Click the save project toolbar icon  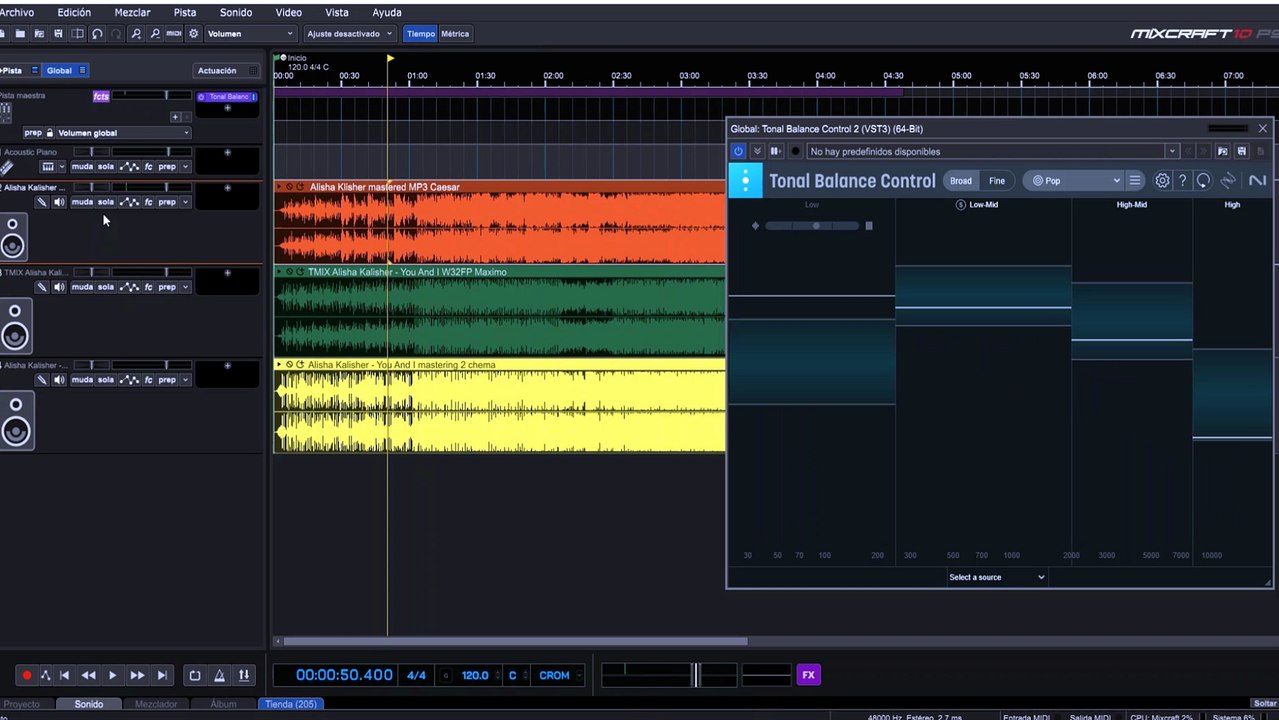click(58, 34)
